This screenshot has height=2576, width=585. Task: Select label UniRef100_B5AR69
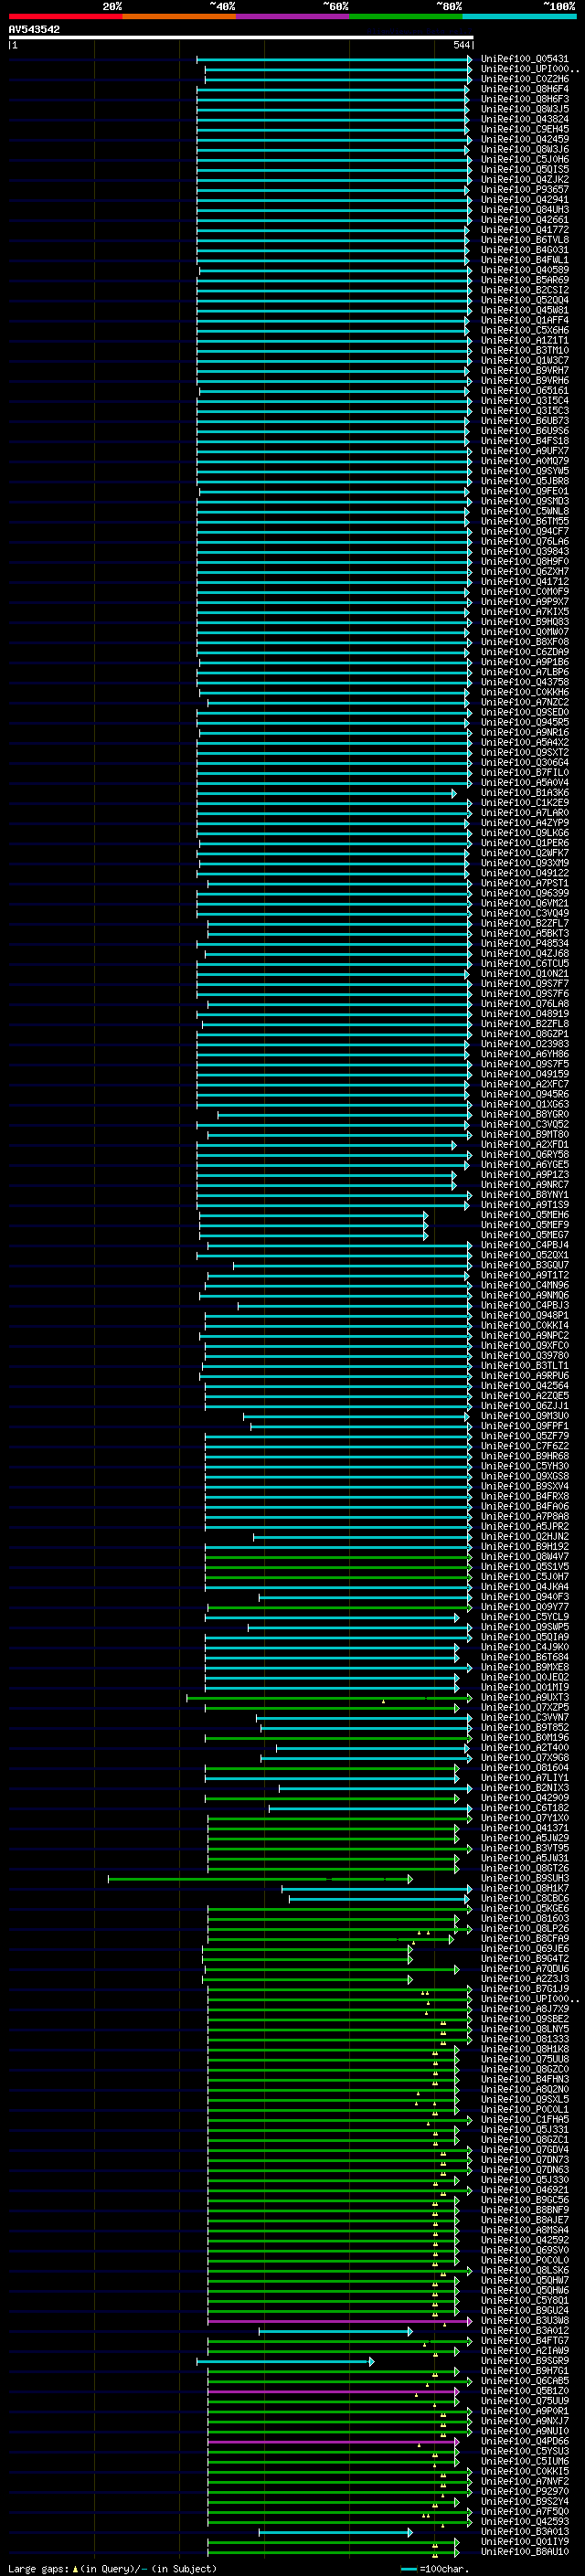524,280
